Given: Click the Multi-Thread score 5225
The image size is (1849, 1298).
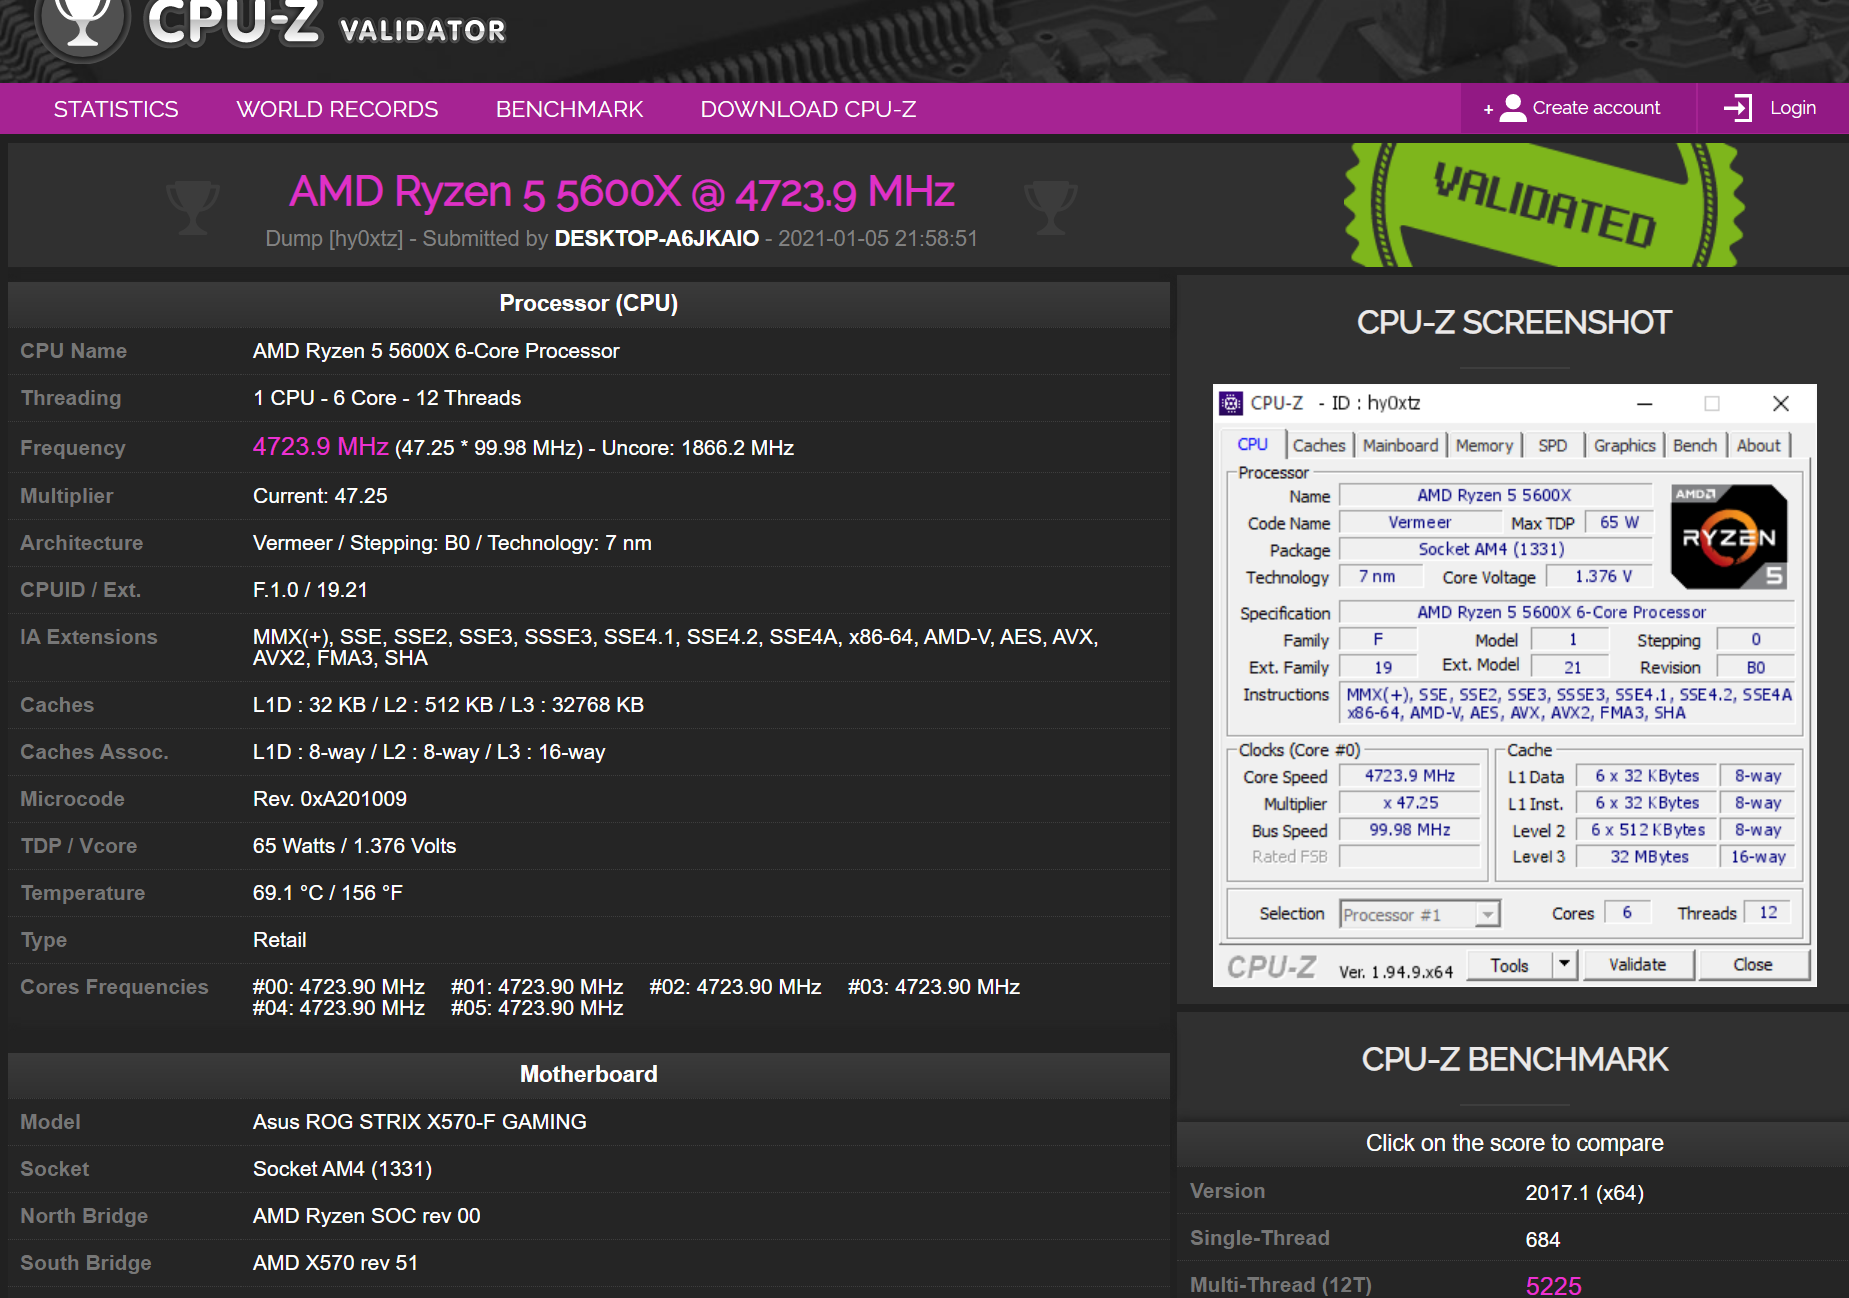Looking at the screenshot, I should (x=1553, y=1286).
